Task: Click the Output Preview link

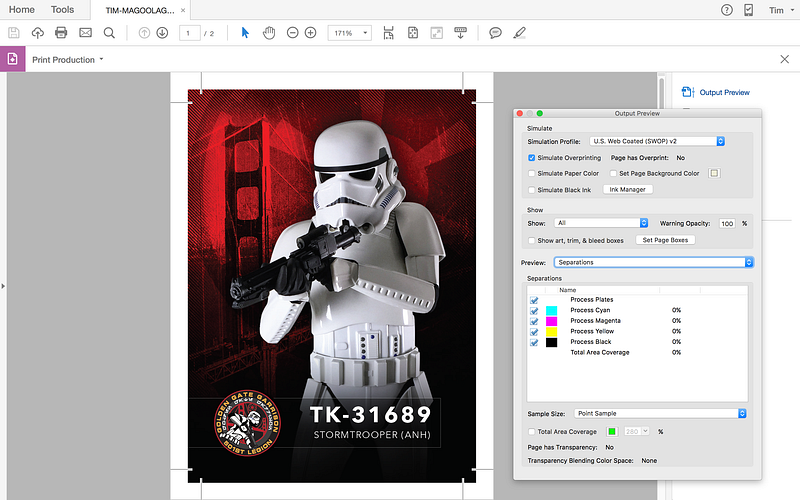Action: [724, 92]
